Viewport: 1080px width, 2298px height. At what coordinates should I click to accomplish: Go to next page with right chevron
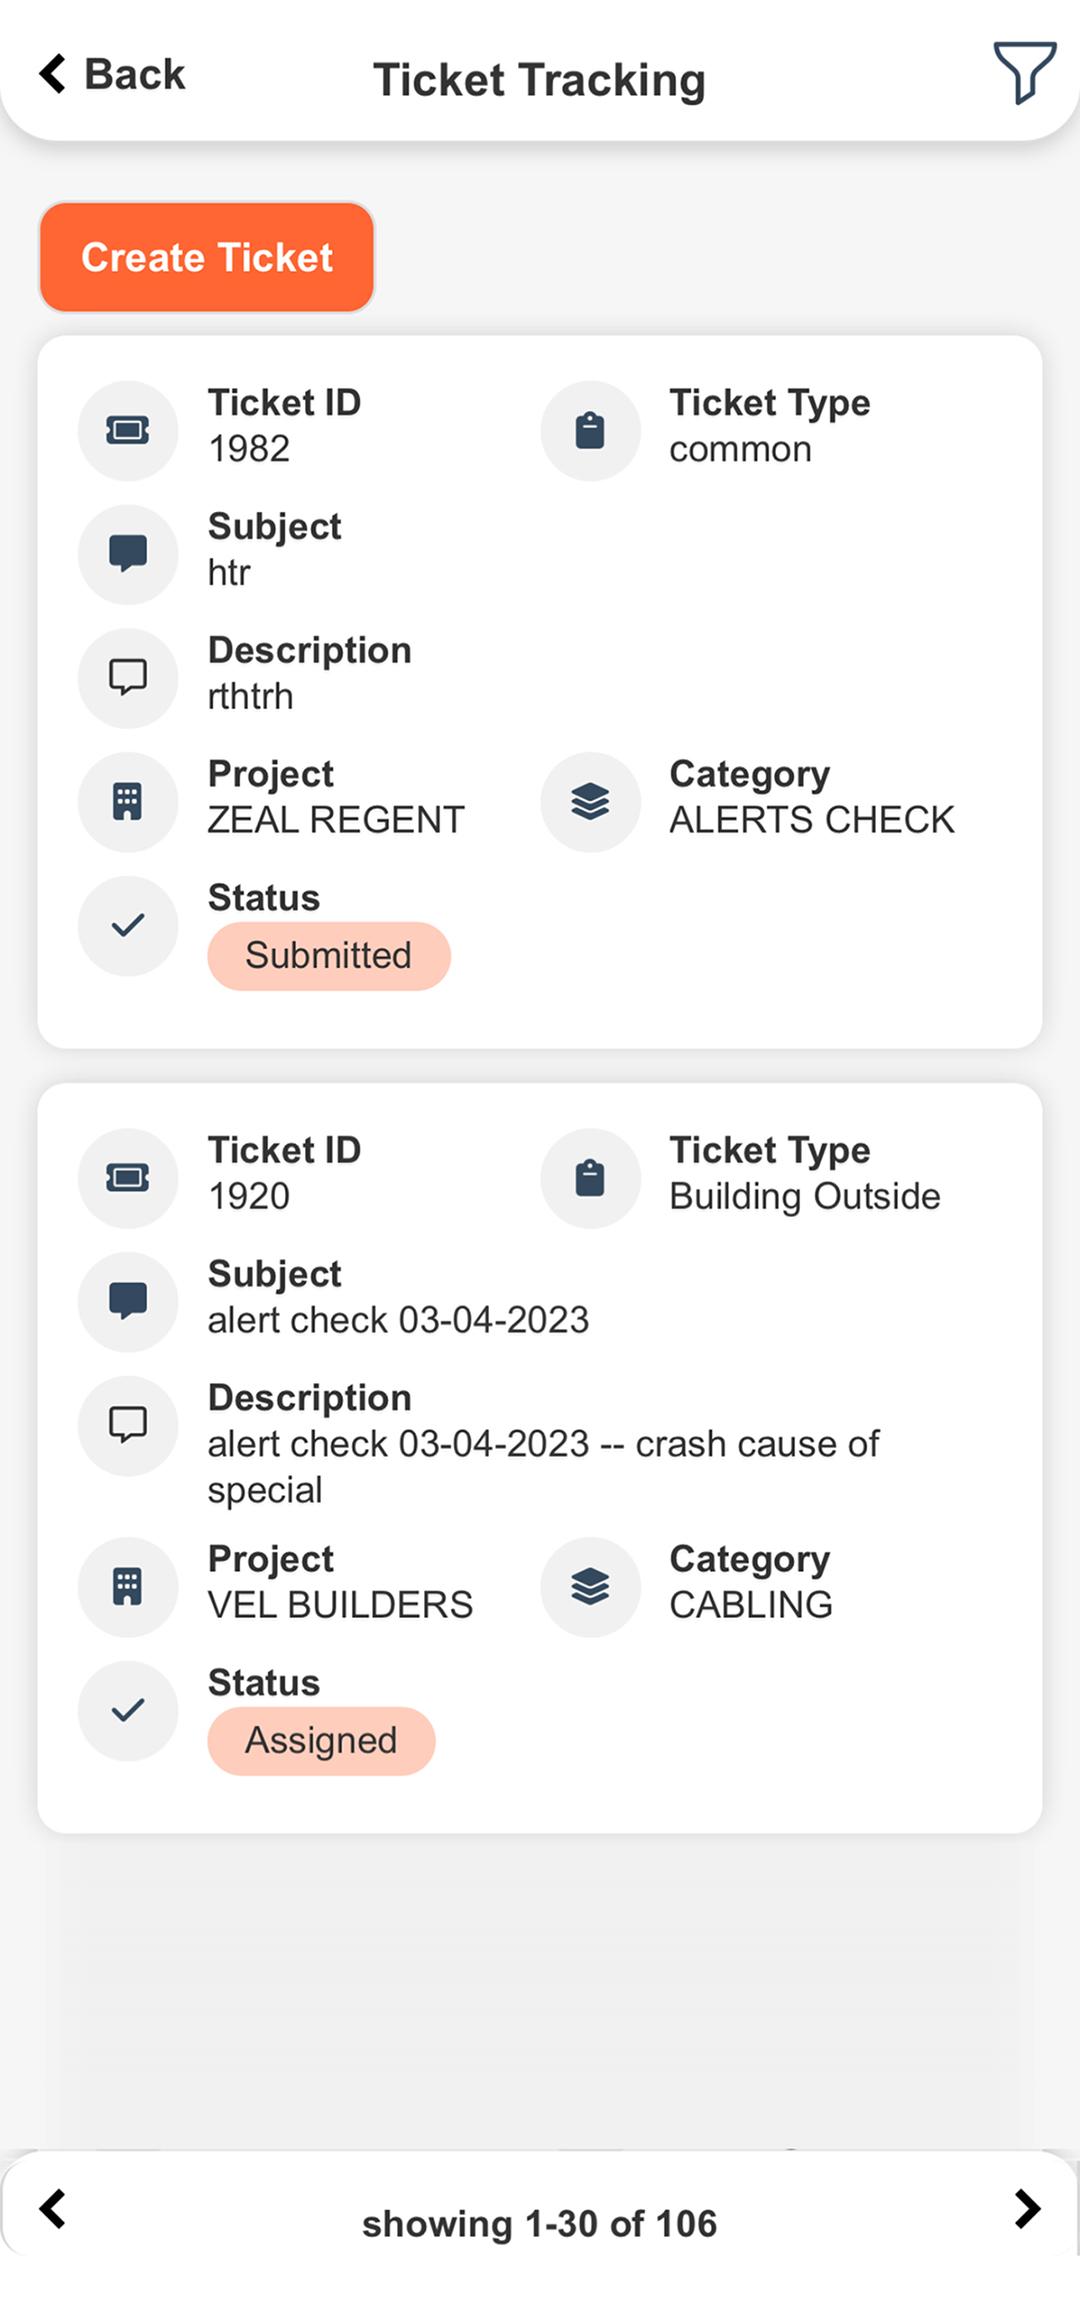[x=1027, y=2209]
